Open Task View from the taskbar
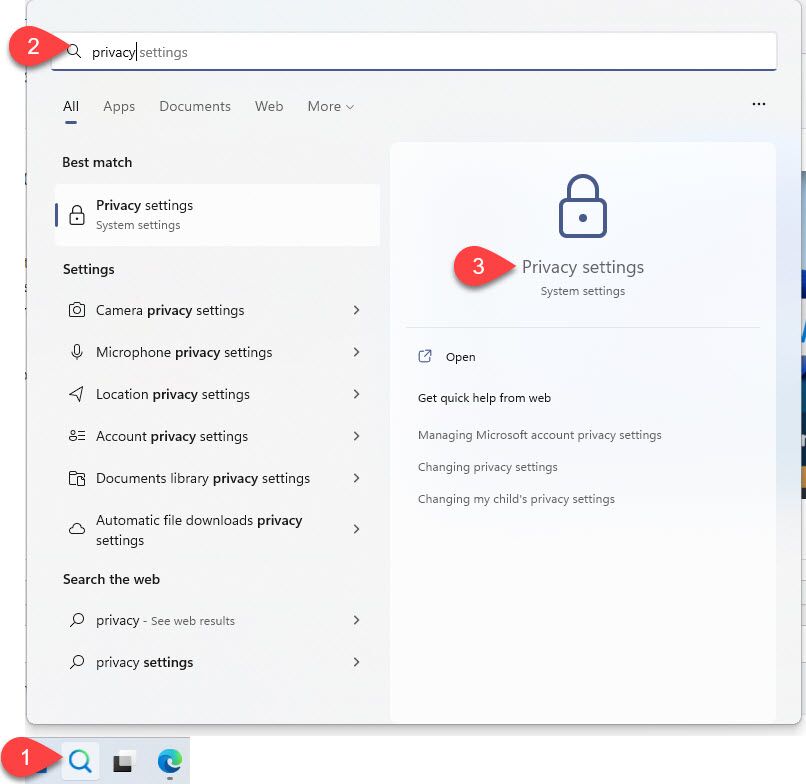 pos(122,761)
